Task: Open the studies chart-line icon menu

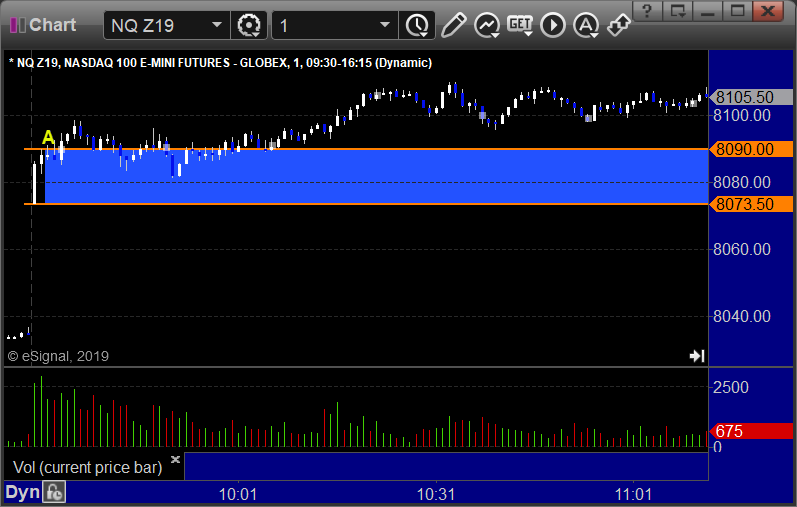Action: (x=486, y=25)
